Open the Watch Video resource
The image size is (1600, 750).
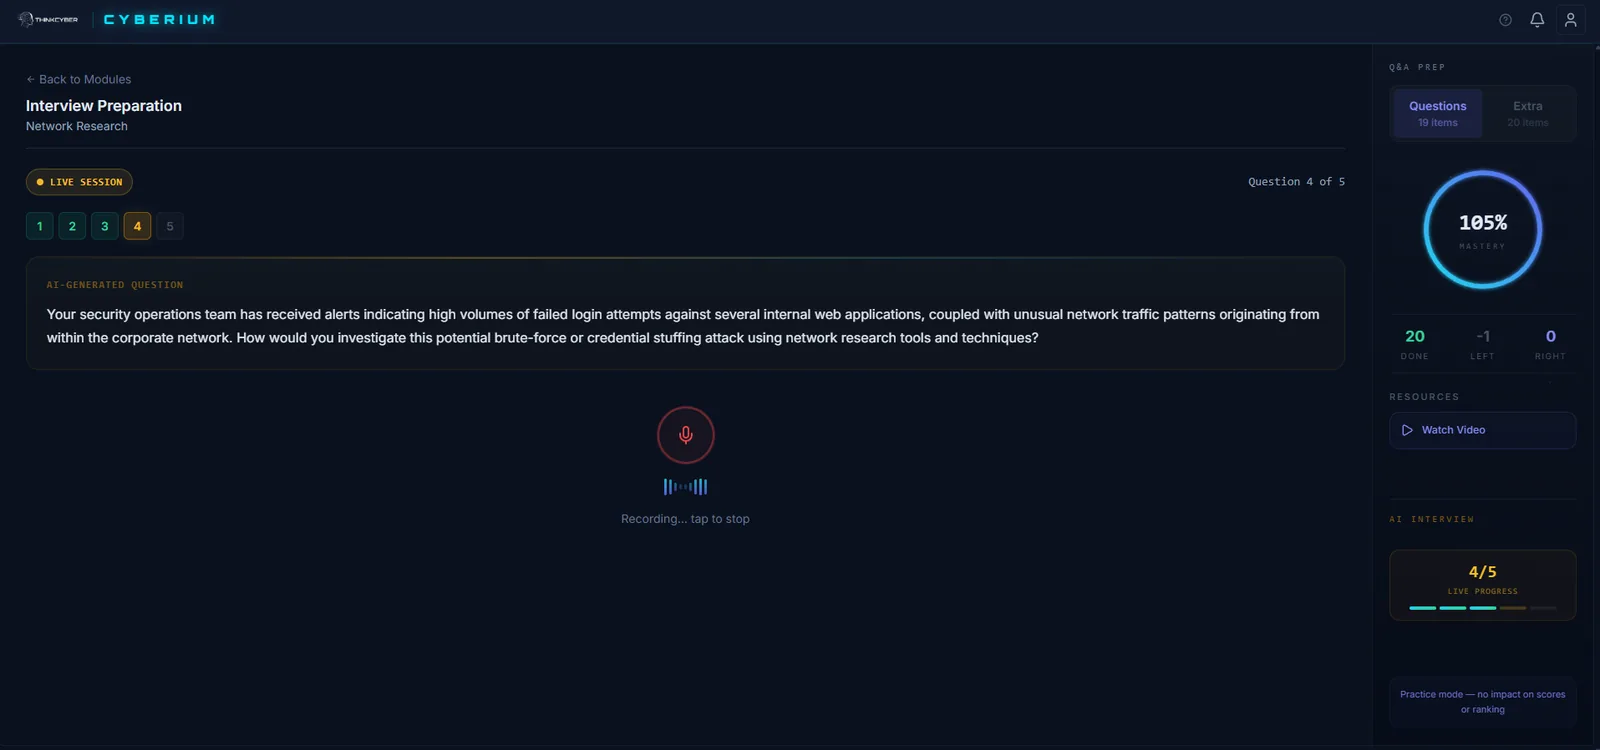1483,430
